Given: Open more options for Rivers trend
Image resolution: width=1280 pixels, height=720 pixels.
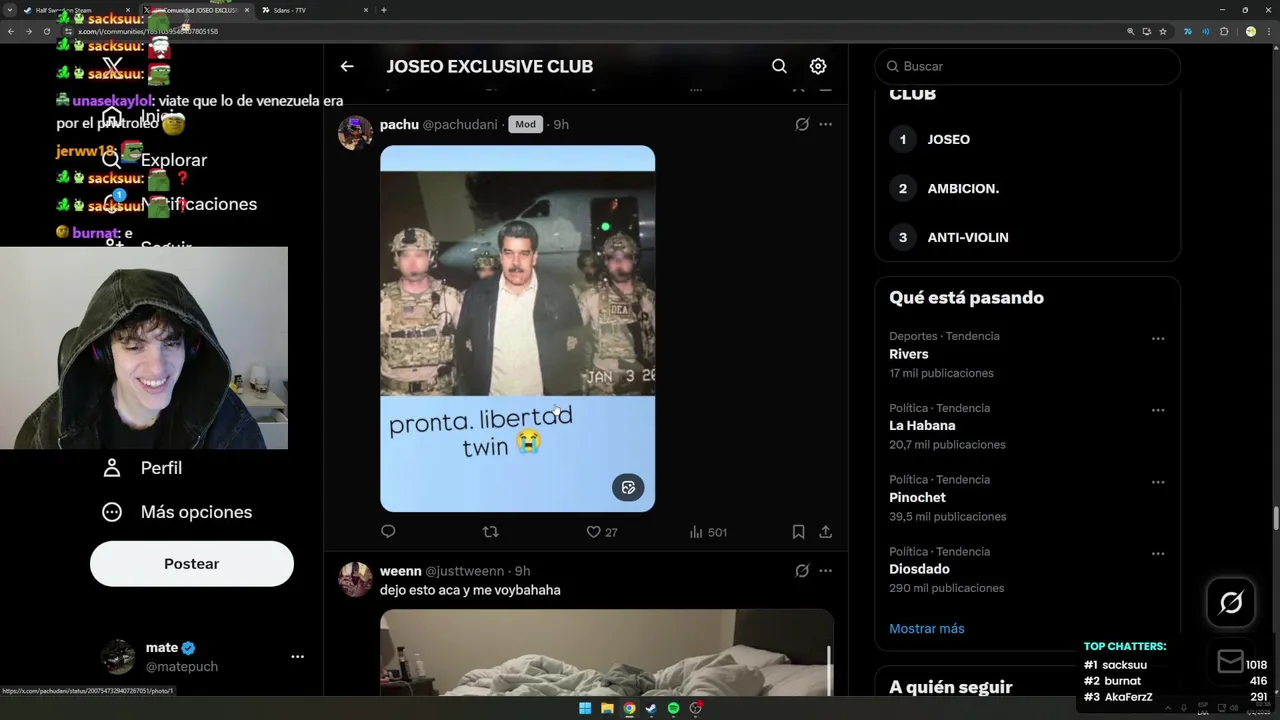Looking at the screenshot, I should pyautogui.click(x=1158, y=339).
